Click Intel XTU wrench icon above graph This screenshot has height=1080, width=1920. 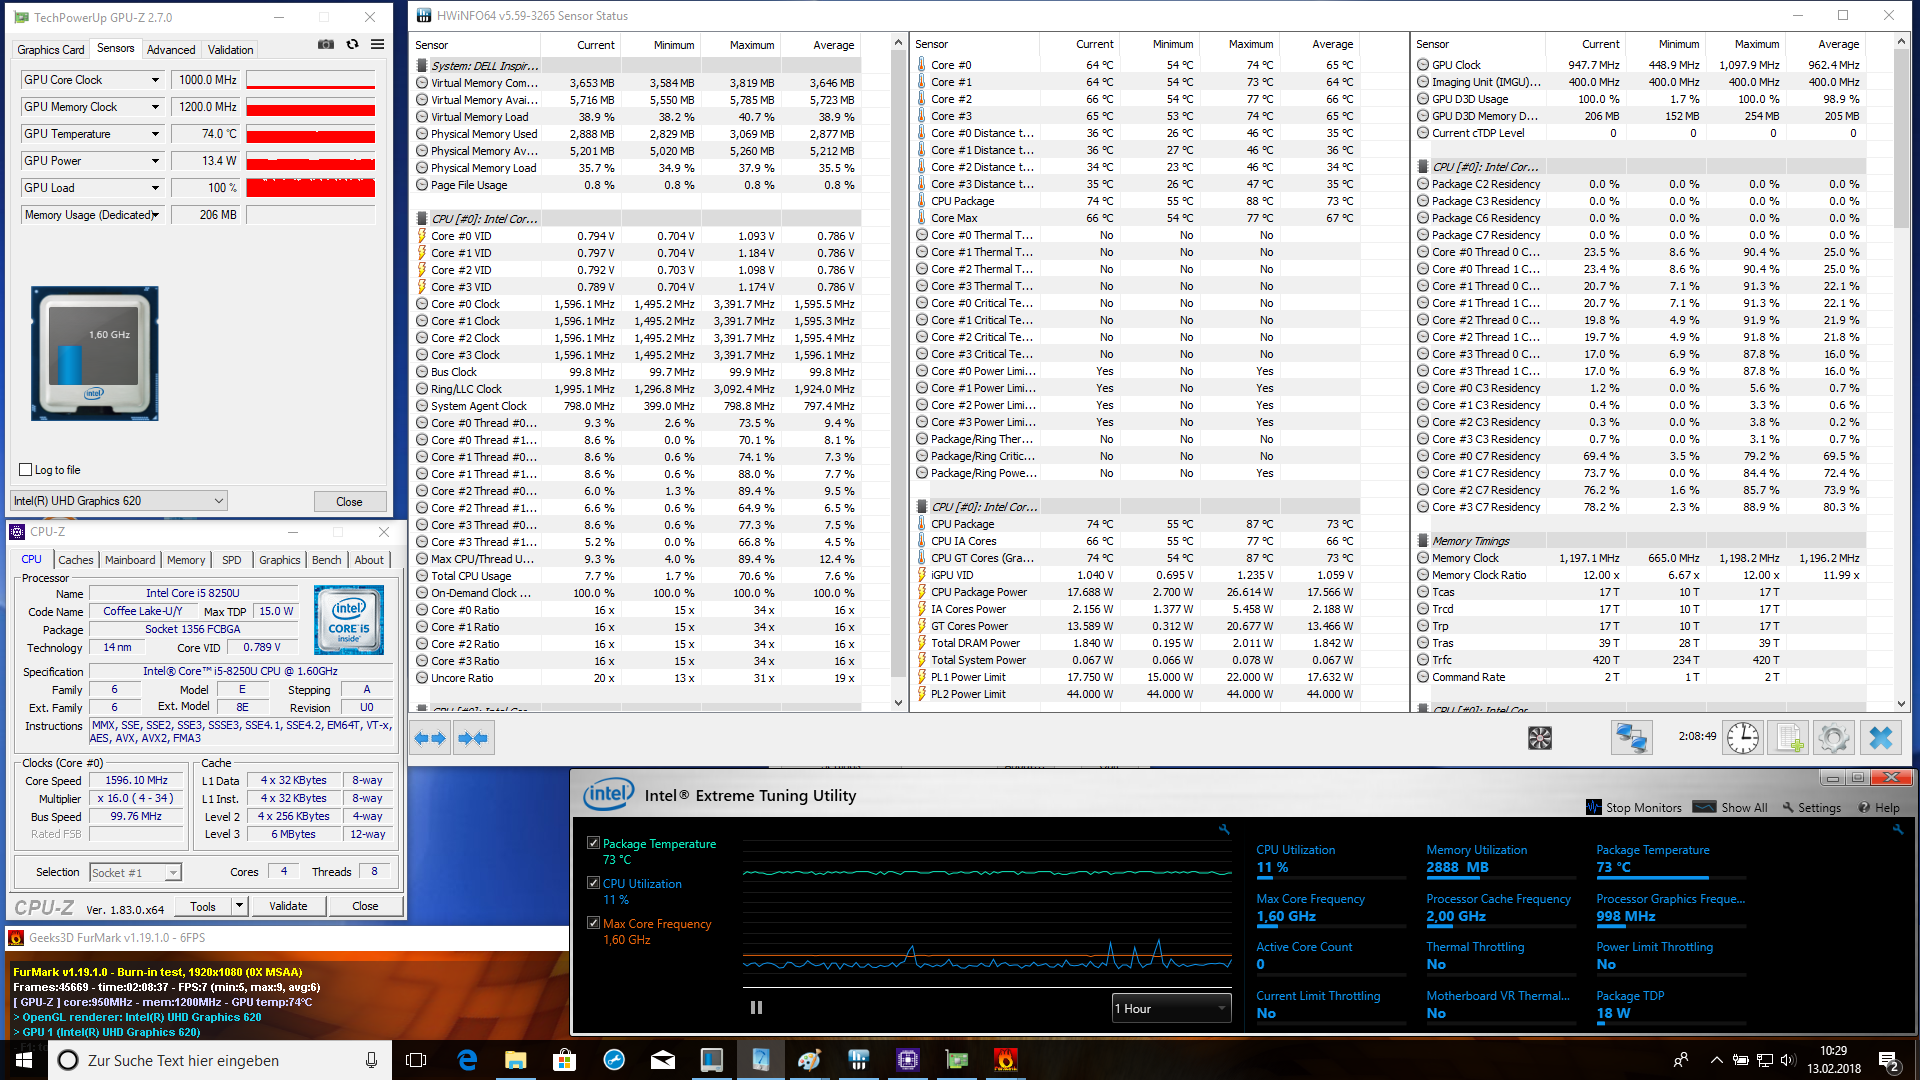coord(1224,829)
